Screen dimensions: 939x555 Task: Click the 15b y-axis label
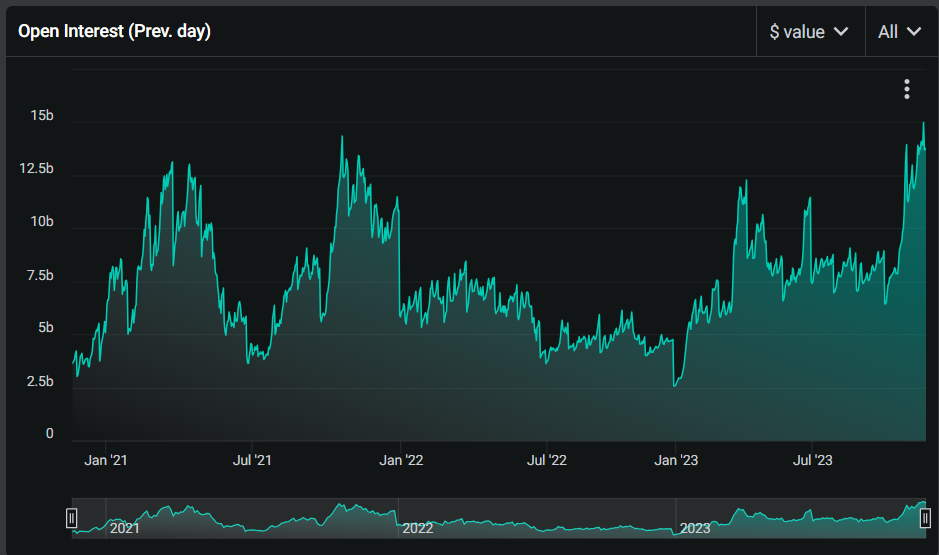(42, 117)
